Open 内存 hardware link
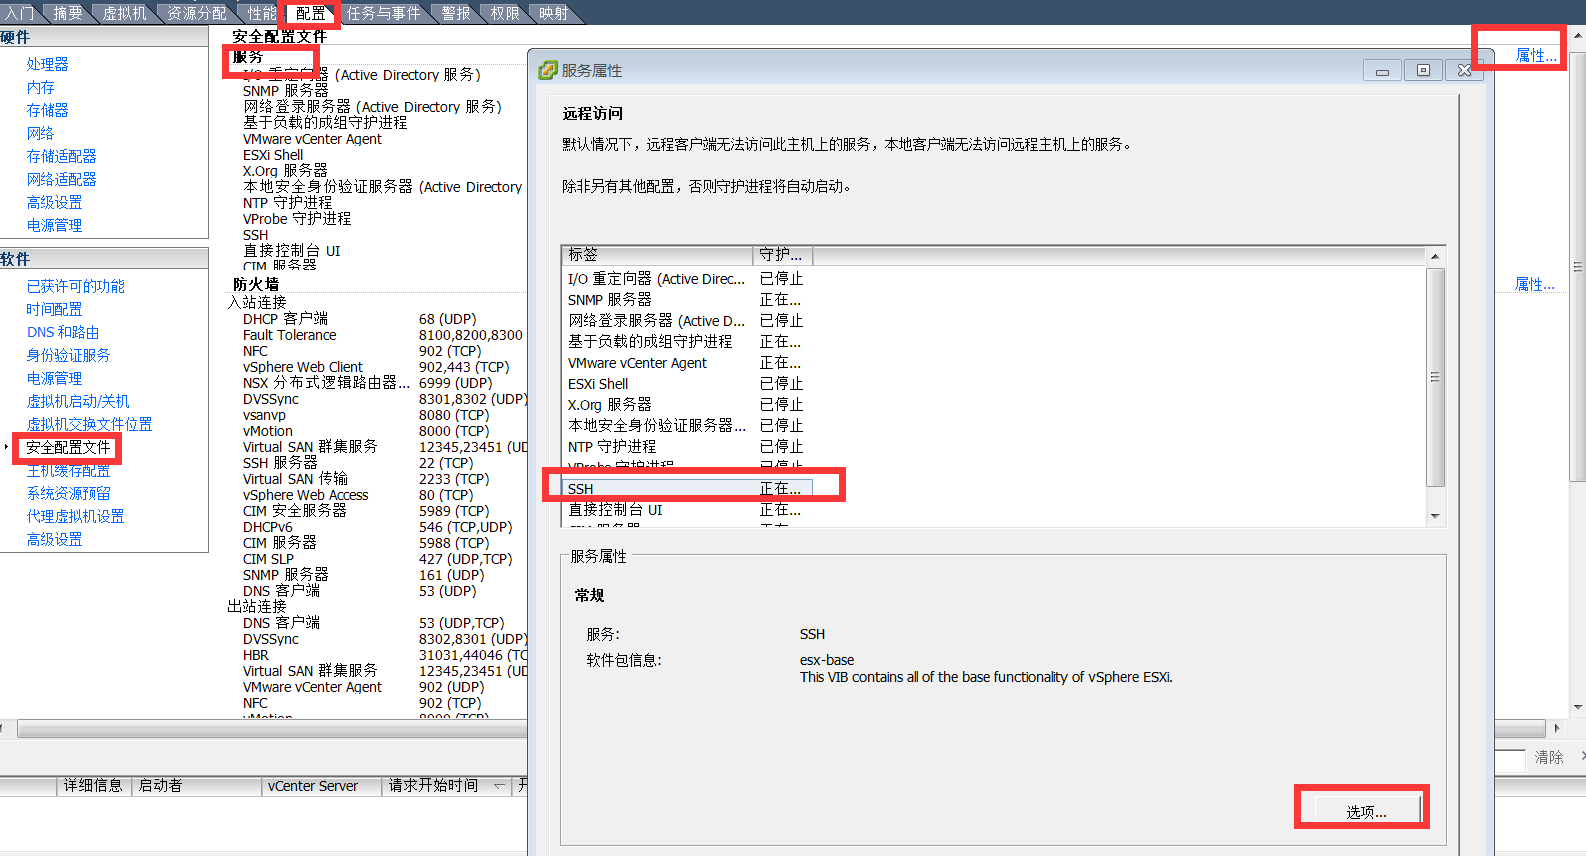This screenshot has height=856, width=1586. coord(41,87)
